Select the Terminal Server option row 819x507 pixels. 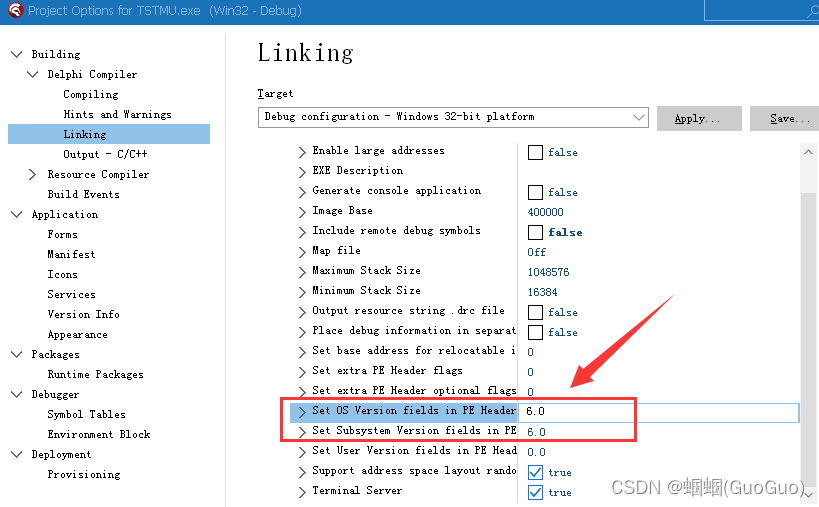(357, 491)
